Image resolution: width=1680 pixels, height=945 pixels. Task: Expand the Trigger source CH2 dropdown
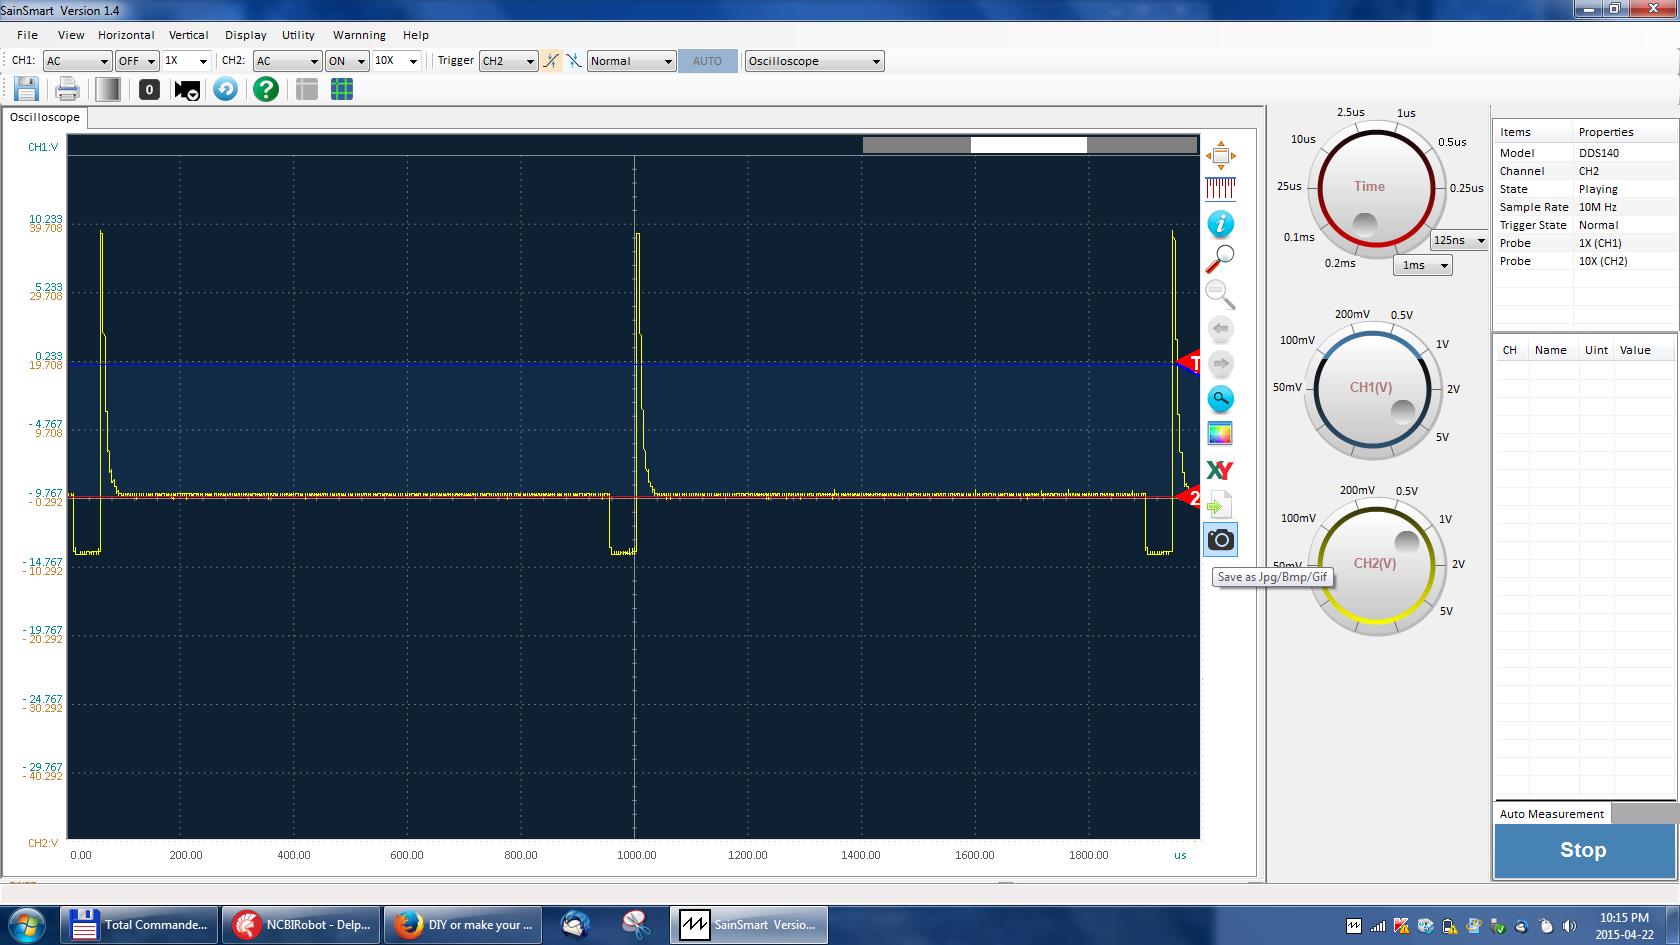click(509, 61)
